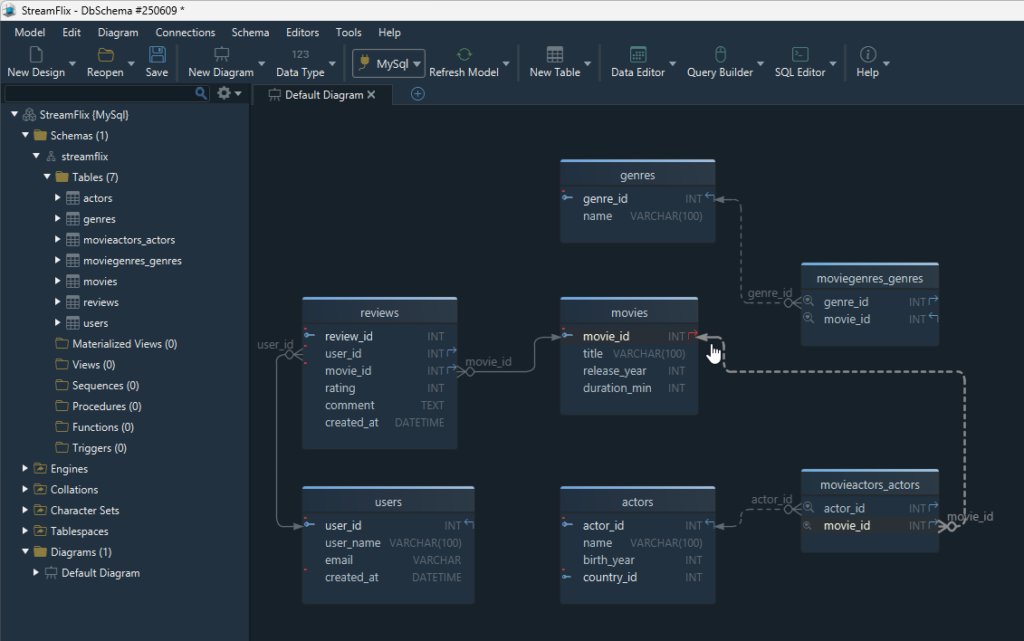This screenshot has width=1024, height=641.
Task: Open the Data Editor tool
Action: [637, 55]
